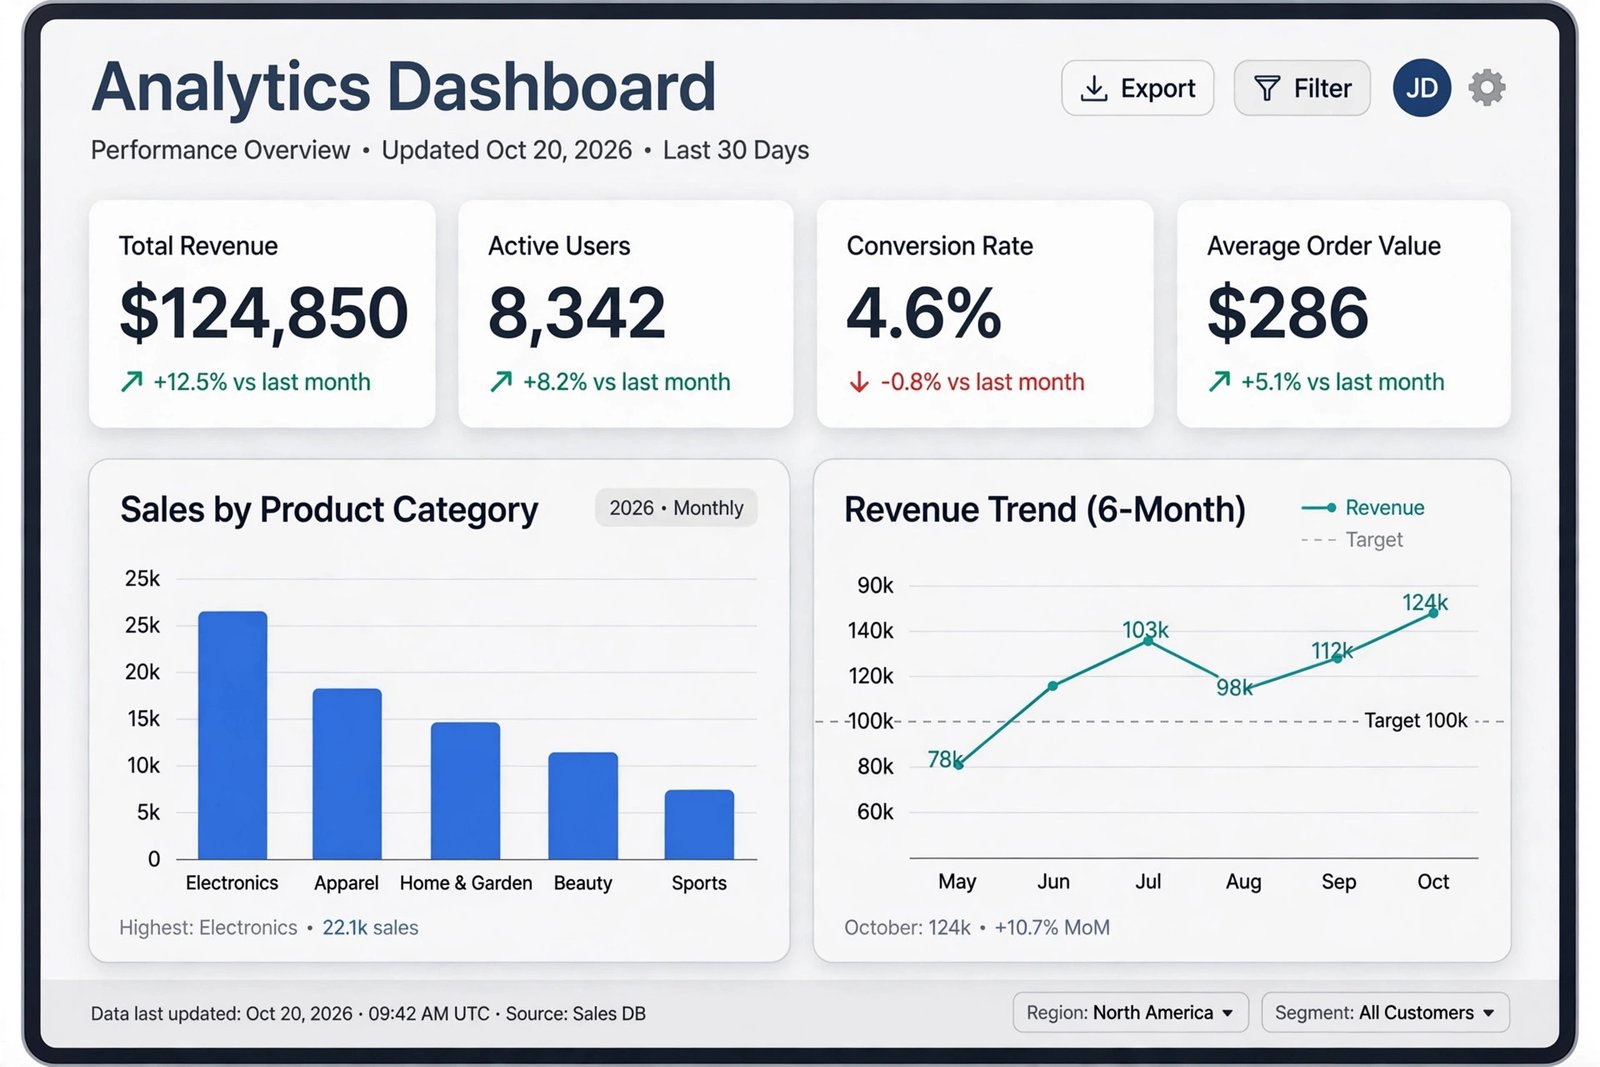Click the '+8.2% vs last month' text
1600x1067 pixels.
tap(627, 382)
